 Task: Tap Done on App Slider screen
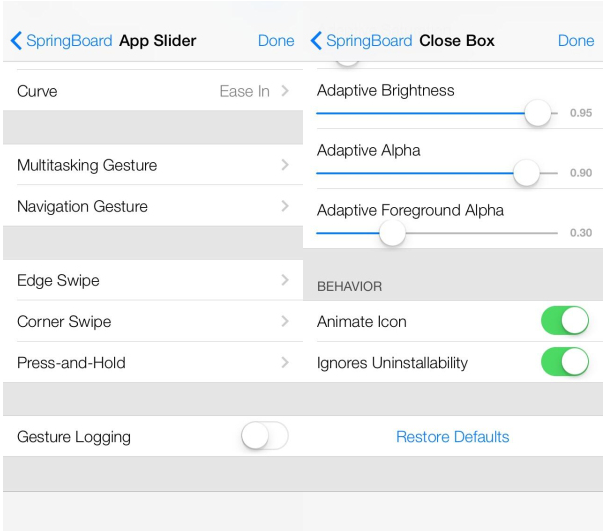pos(276,41)
